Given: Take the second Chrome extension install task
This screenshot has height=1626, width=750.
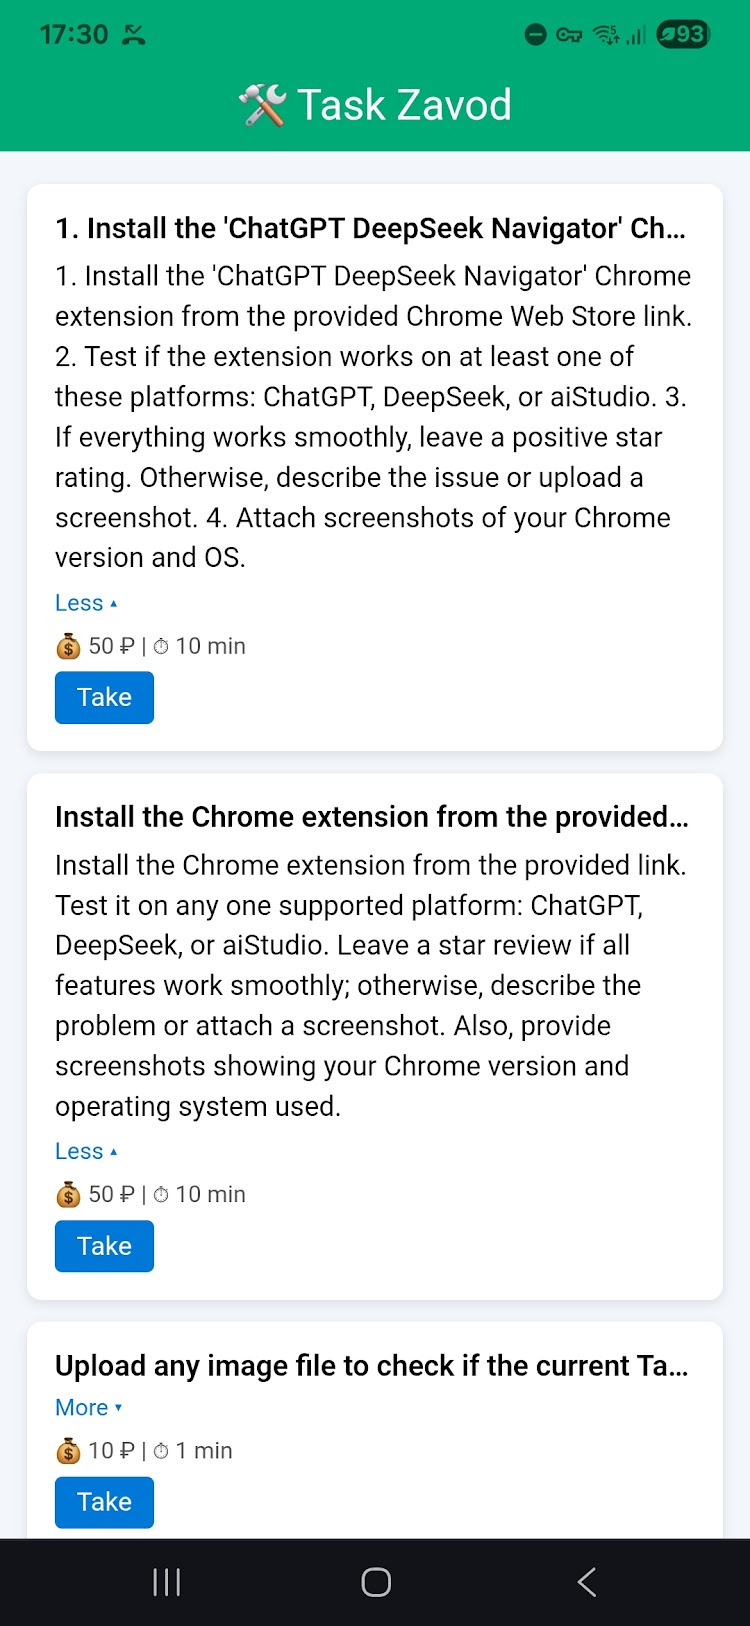Looking at the screenshot, I should coord(104,1246).
